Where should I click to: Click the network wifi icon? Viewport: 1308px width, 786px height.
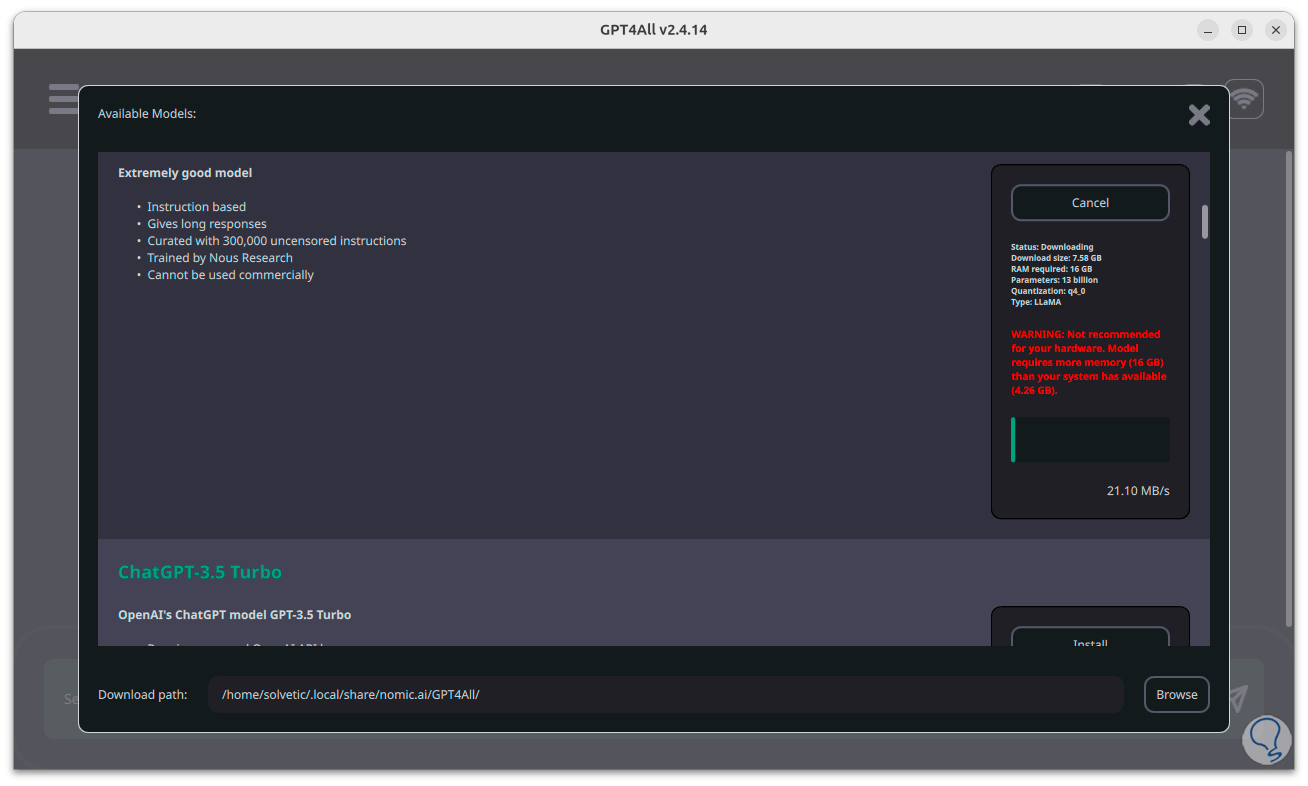(x=1244, y=99)
